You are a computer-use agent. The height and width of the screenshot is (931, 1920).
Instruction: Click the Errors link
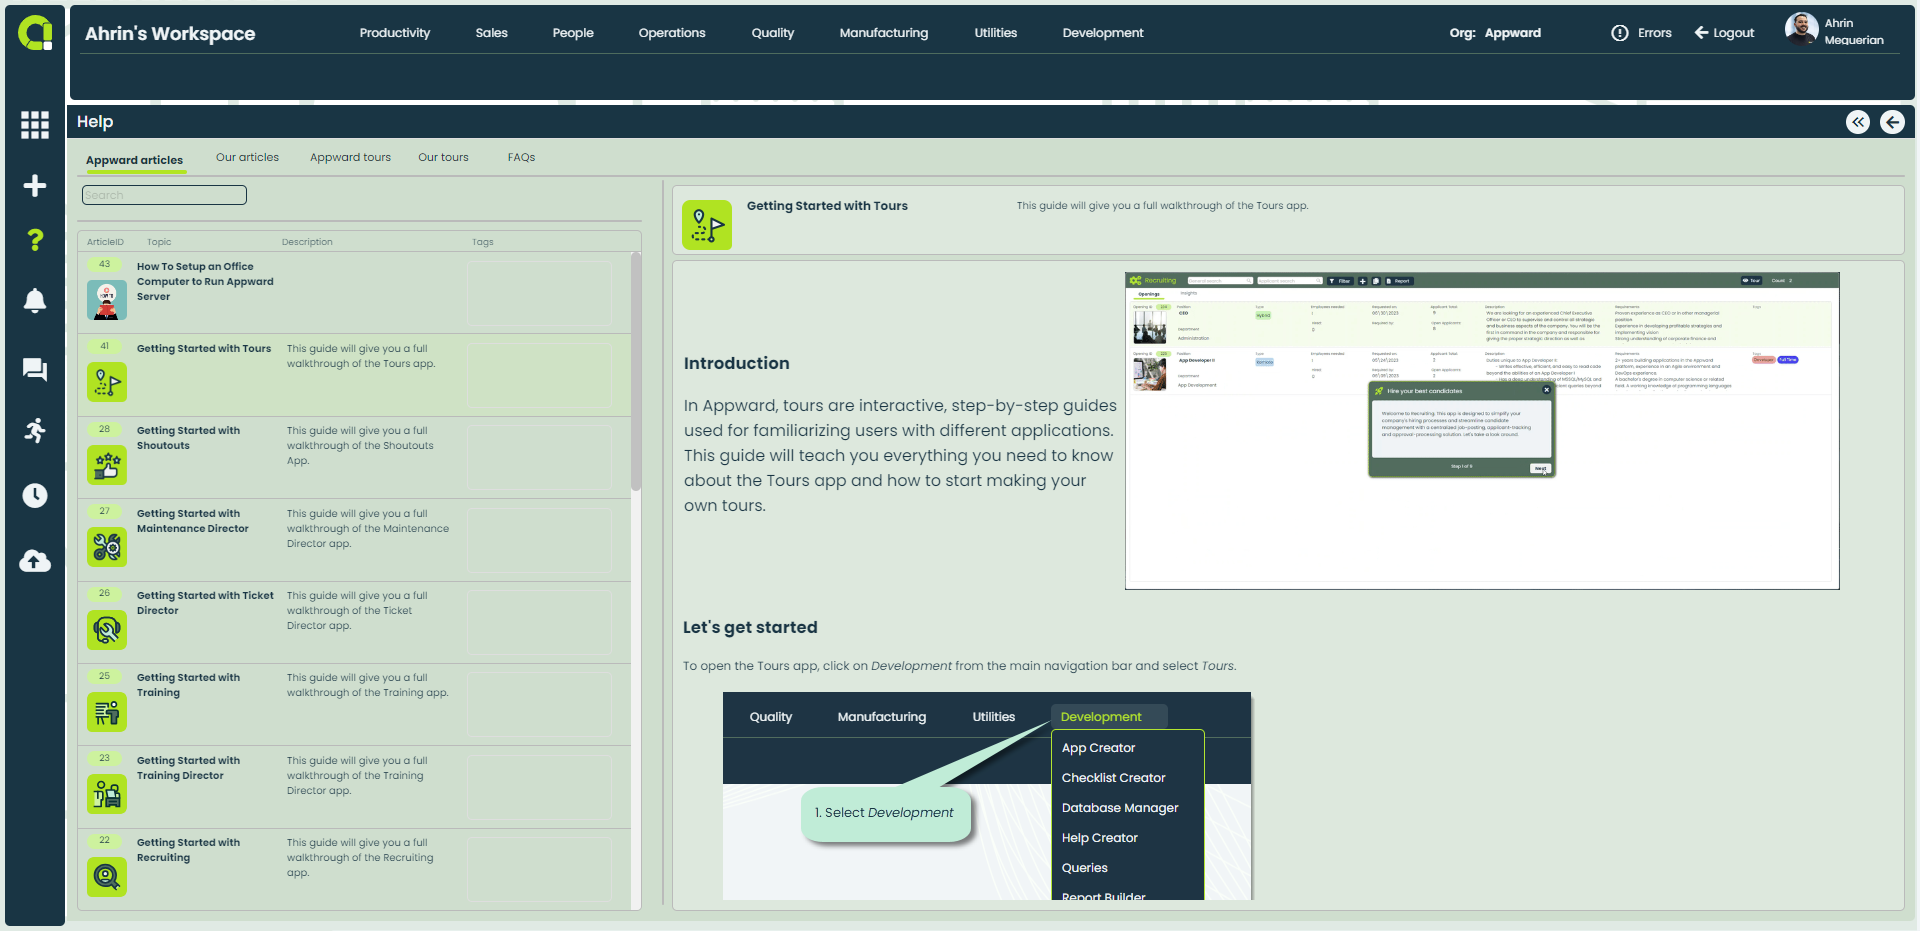tap(1655, 33)
